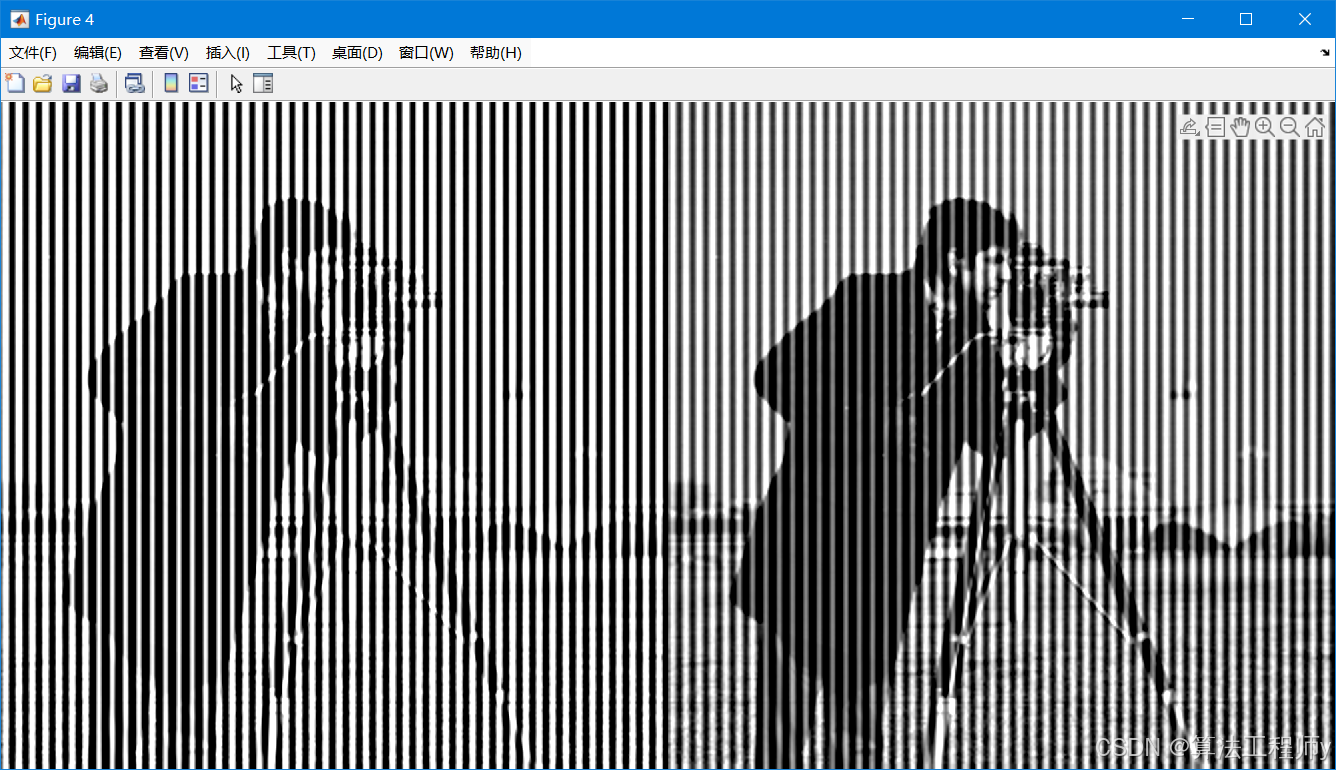The image size is (1336, 770).
Task: Insert a colorbar with the toolbar icon
Action: click(x=171, y=84)
